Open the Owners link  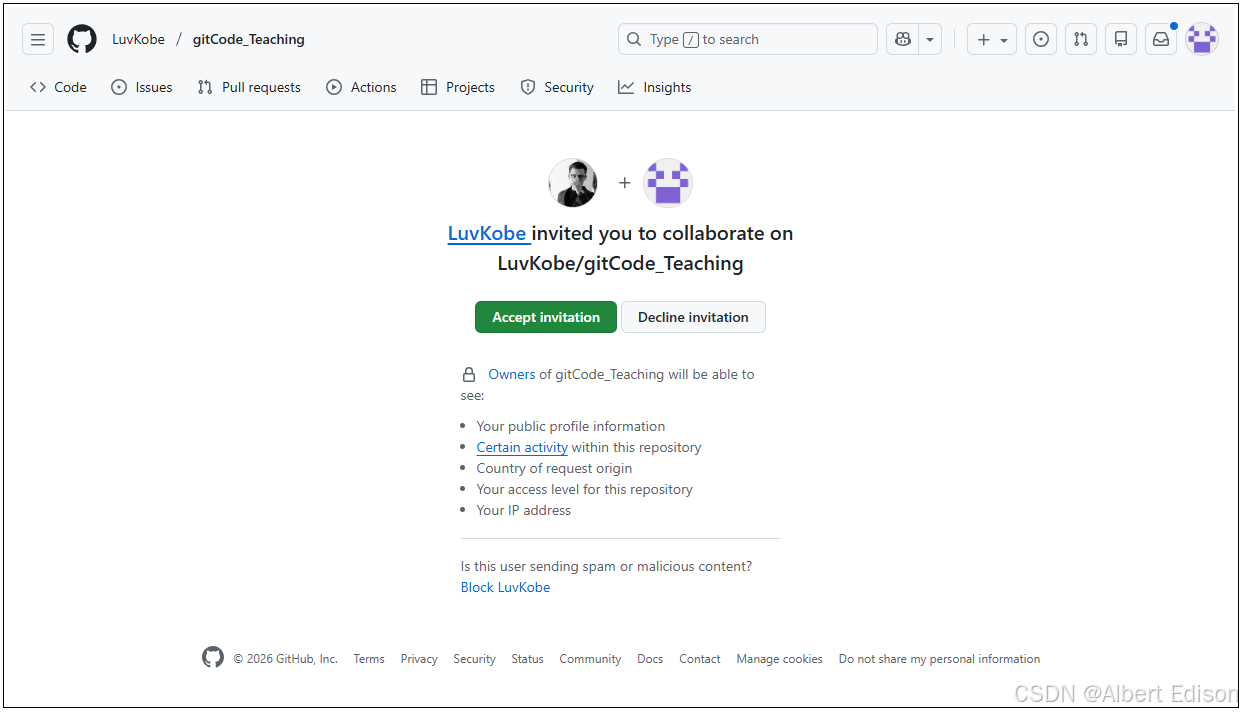tap(512, 375)
